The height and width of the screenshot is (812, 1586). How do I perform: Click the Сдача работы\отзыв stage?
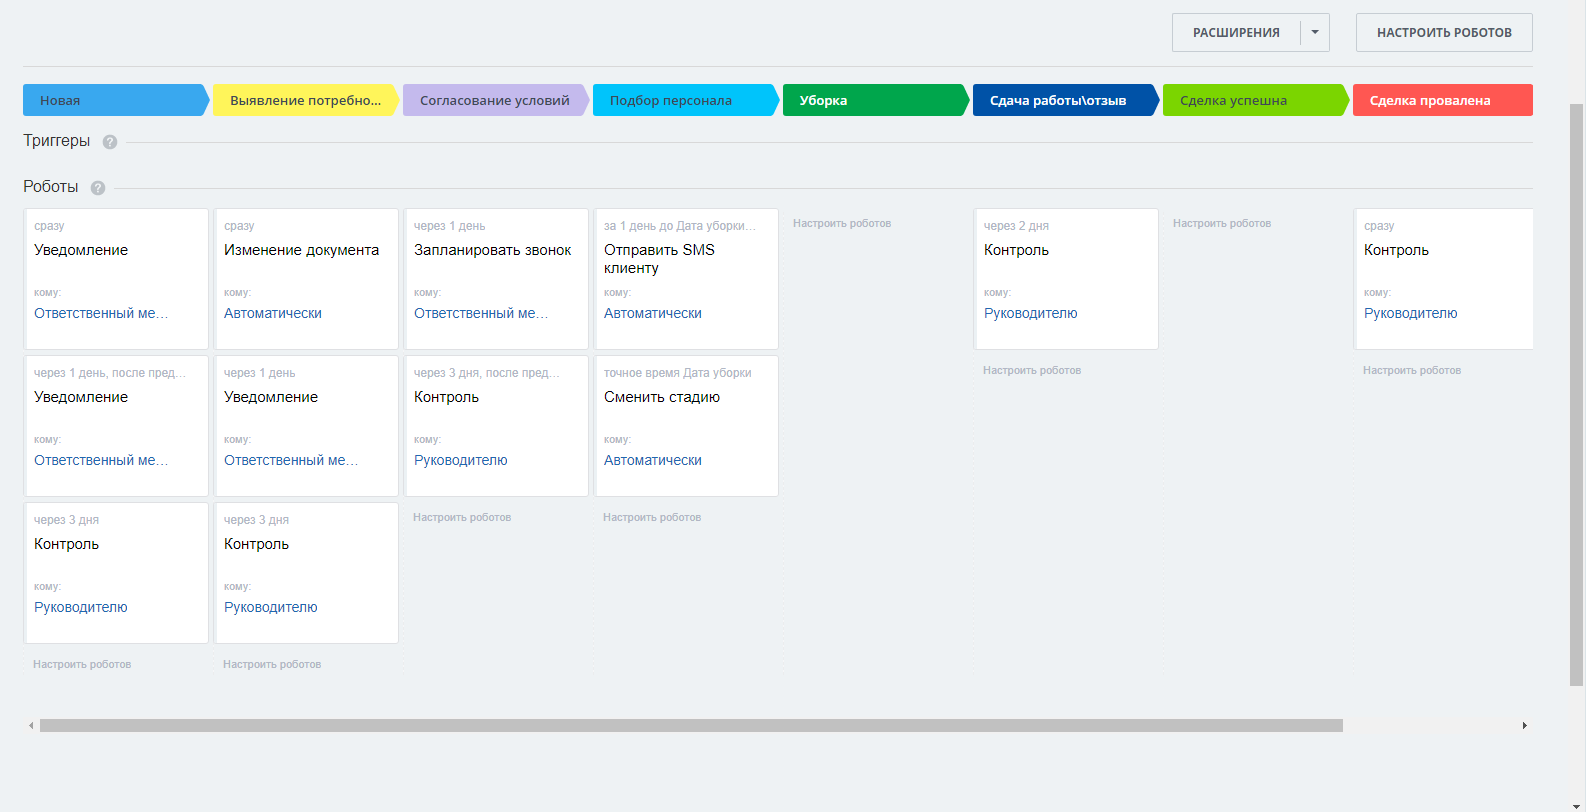coord(1063,100)
